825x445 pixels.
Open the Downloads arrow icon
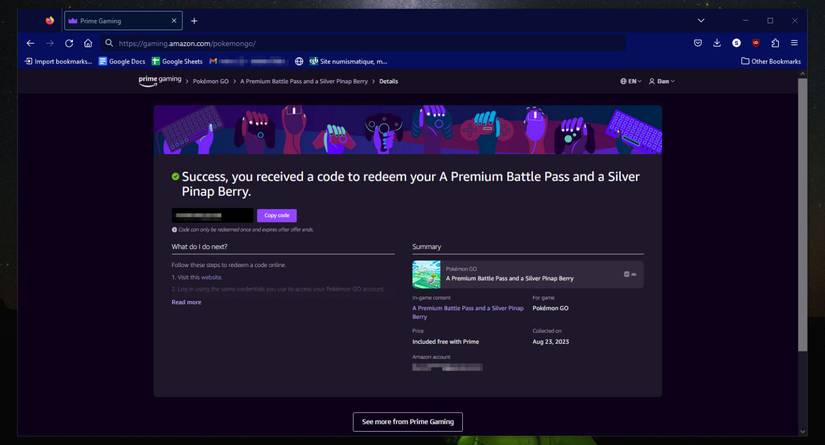coord(717,43)
